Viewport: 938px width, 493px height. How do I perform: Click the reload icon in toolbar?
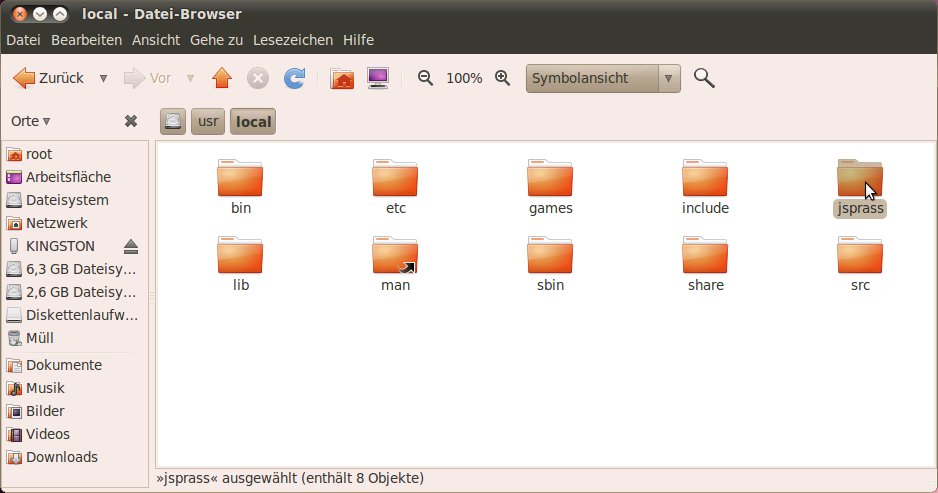[294, 78]
